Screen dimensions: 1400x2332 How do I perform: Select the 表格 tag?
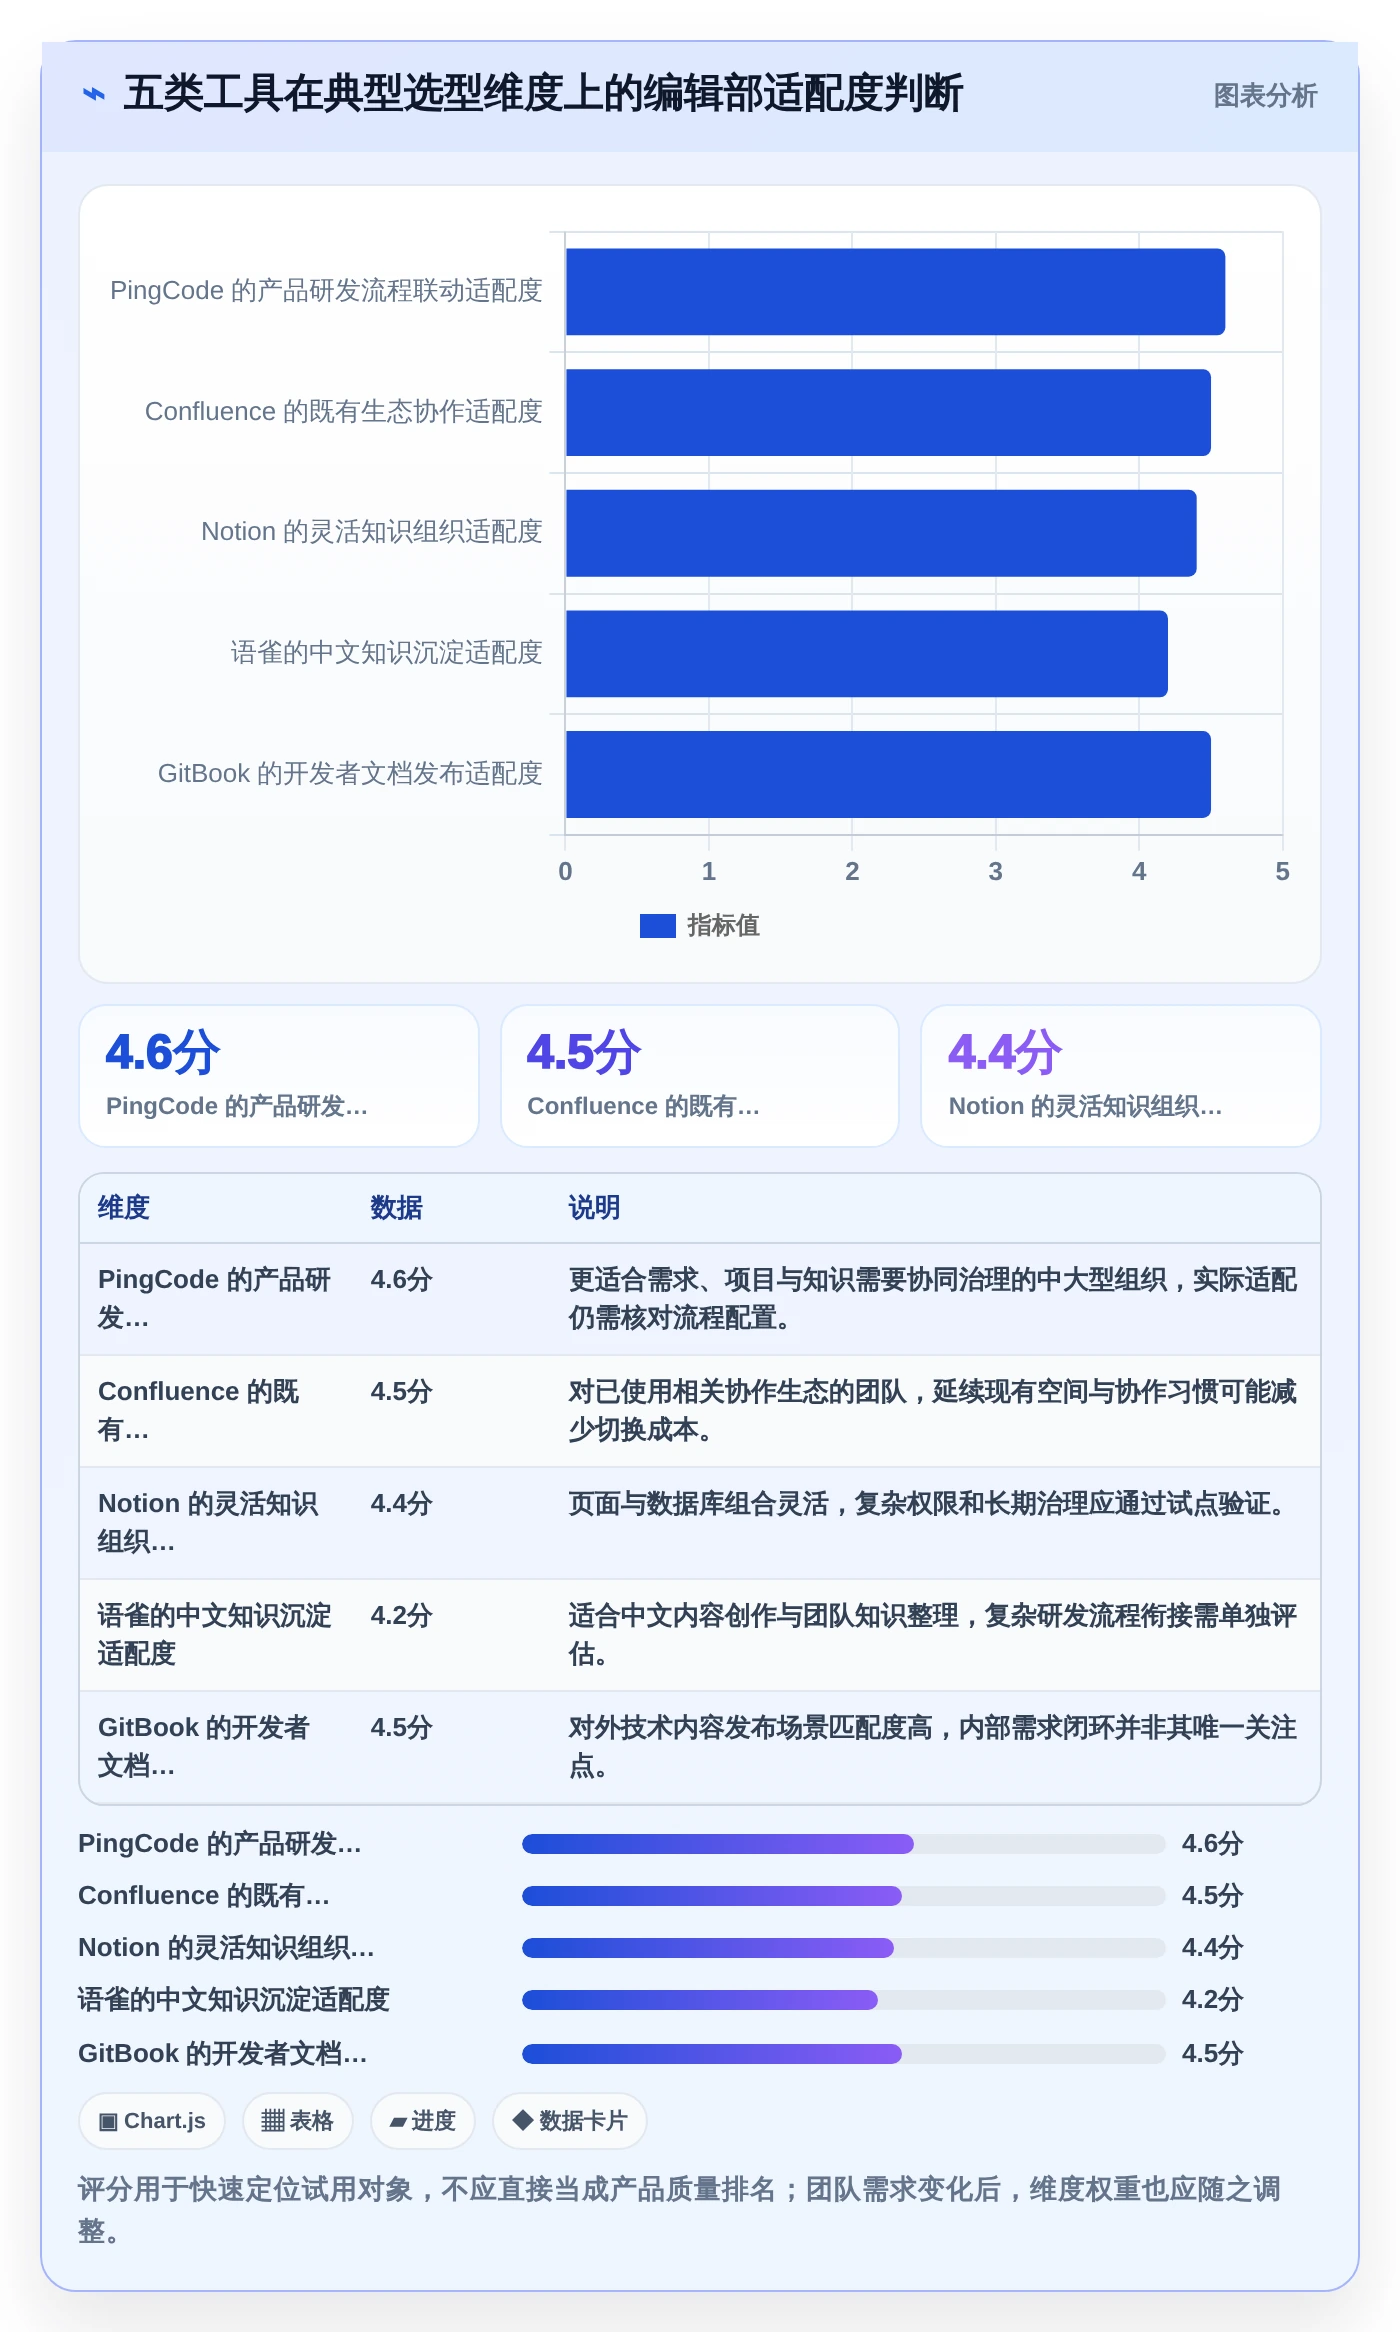[x=298, y=2121]
